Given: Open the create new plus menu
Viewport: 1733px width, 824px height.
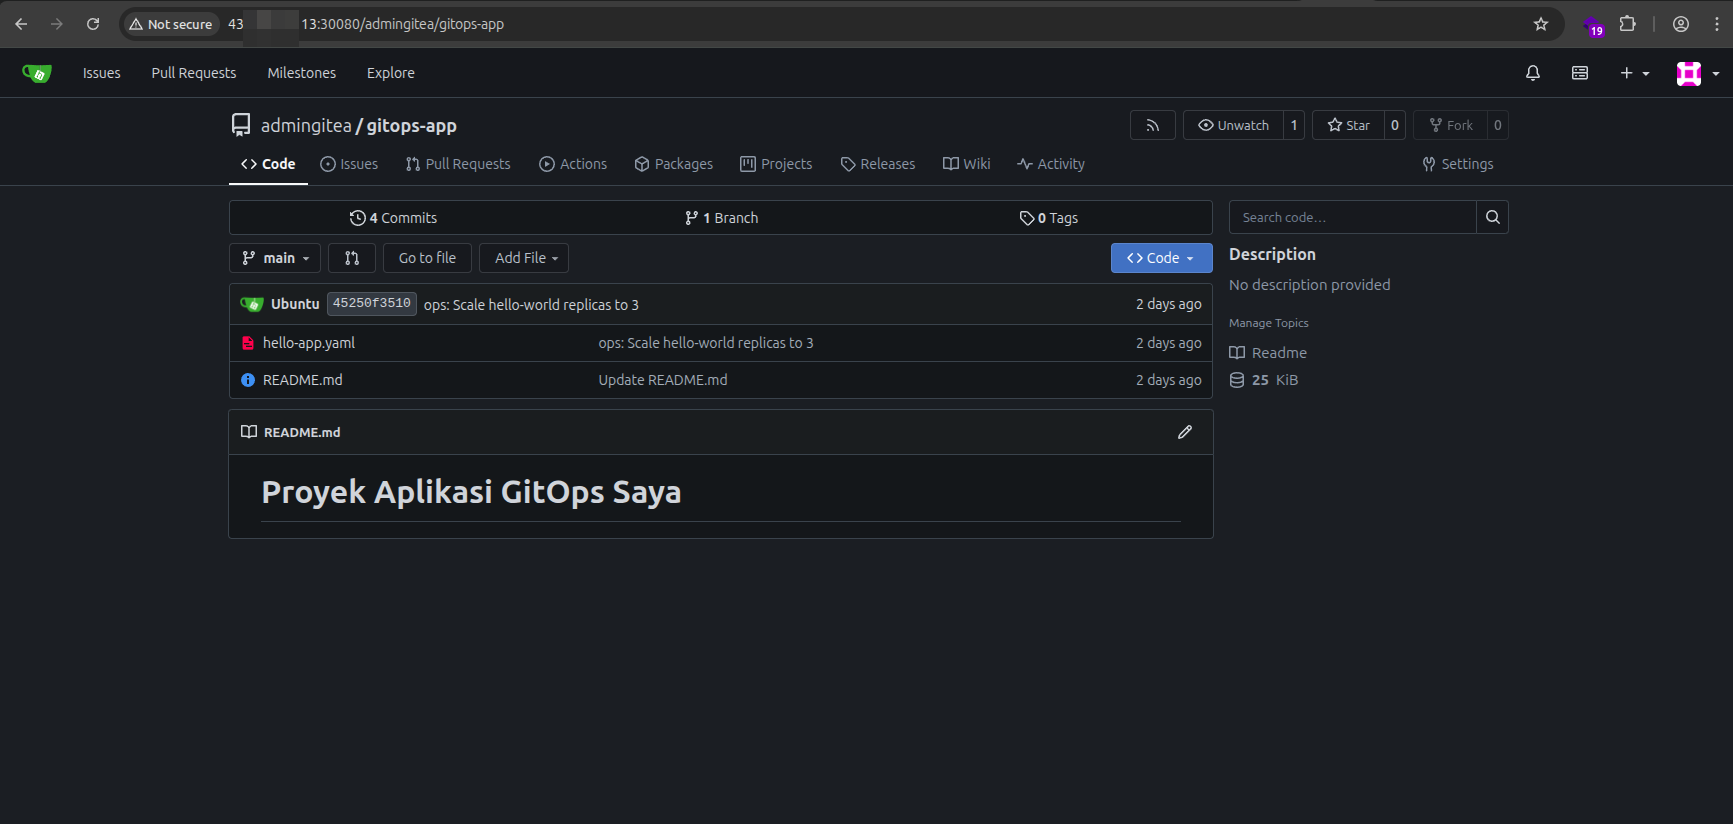Looking at the screenshot, I should 1634,73.
